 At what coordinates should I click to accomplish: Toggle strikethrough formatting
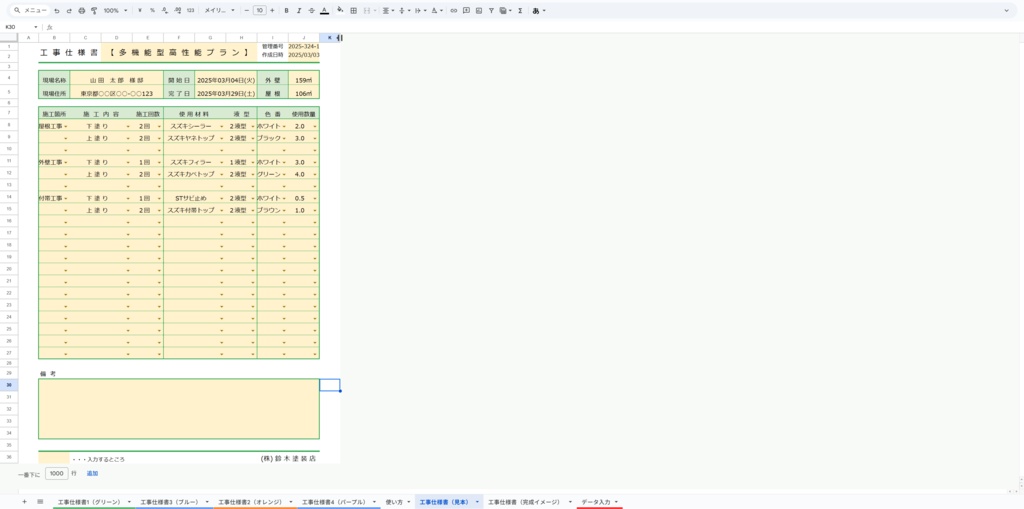311,10
